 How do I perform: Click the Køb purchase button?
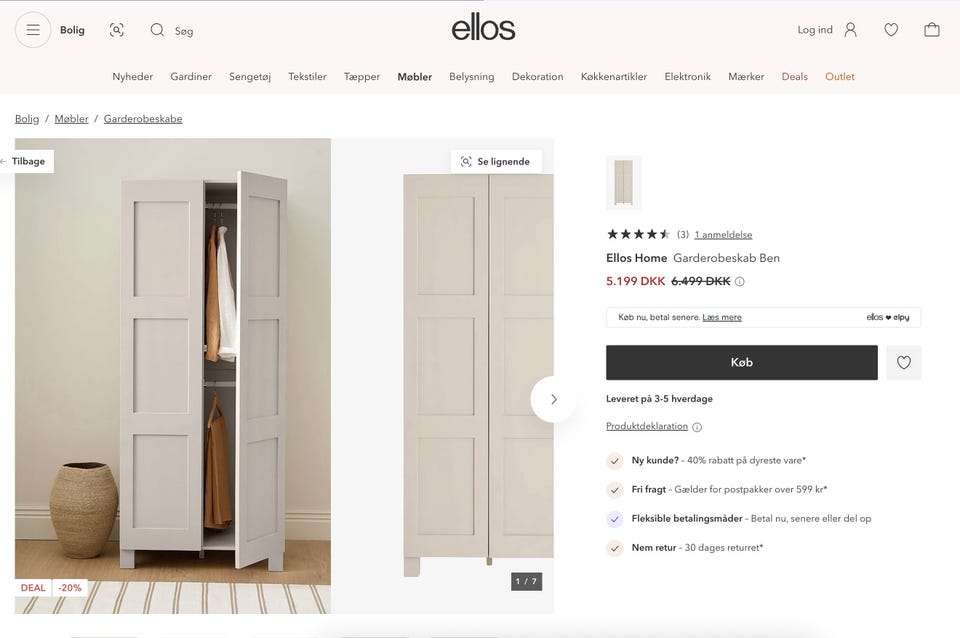click(x=741, y=362)
